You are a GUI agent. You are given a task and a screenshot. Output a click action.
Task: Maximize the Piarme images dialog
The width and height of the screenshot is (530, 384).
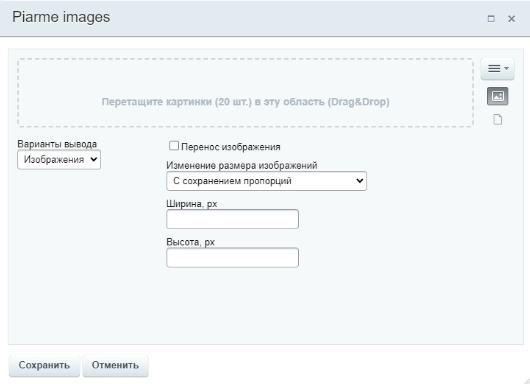click(491, 19)
